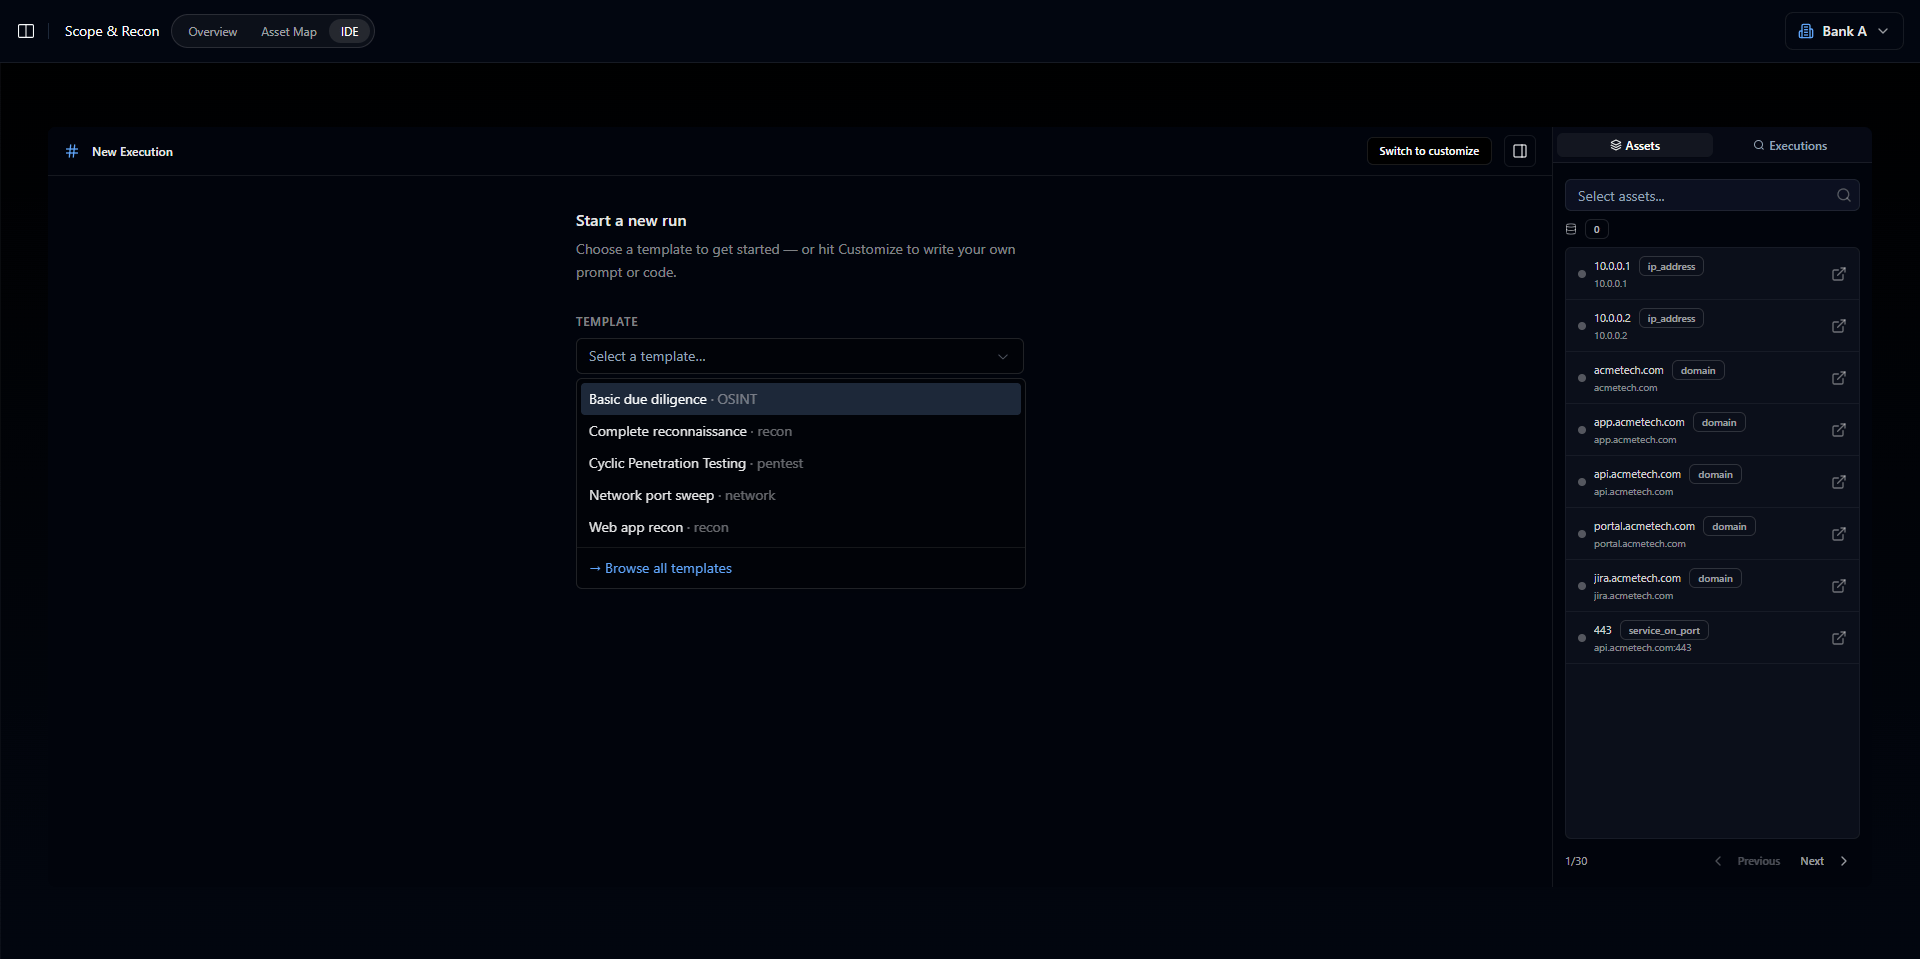Select status dot of portal.acmetech.com asset

1581,534
